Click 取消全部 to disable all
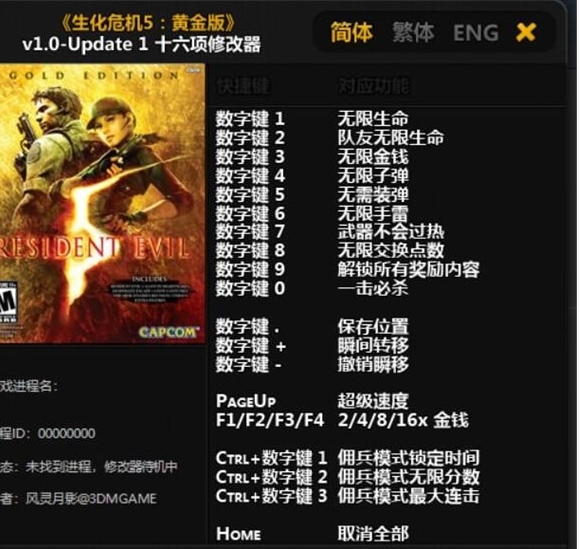Image resolution: width=580 pixels, height=549 pixels. (x=373, y=533)
